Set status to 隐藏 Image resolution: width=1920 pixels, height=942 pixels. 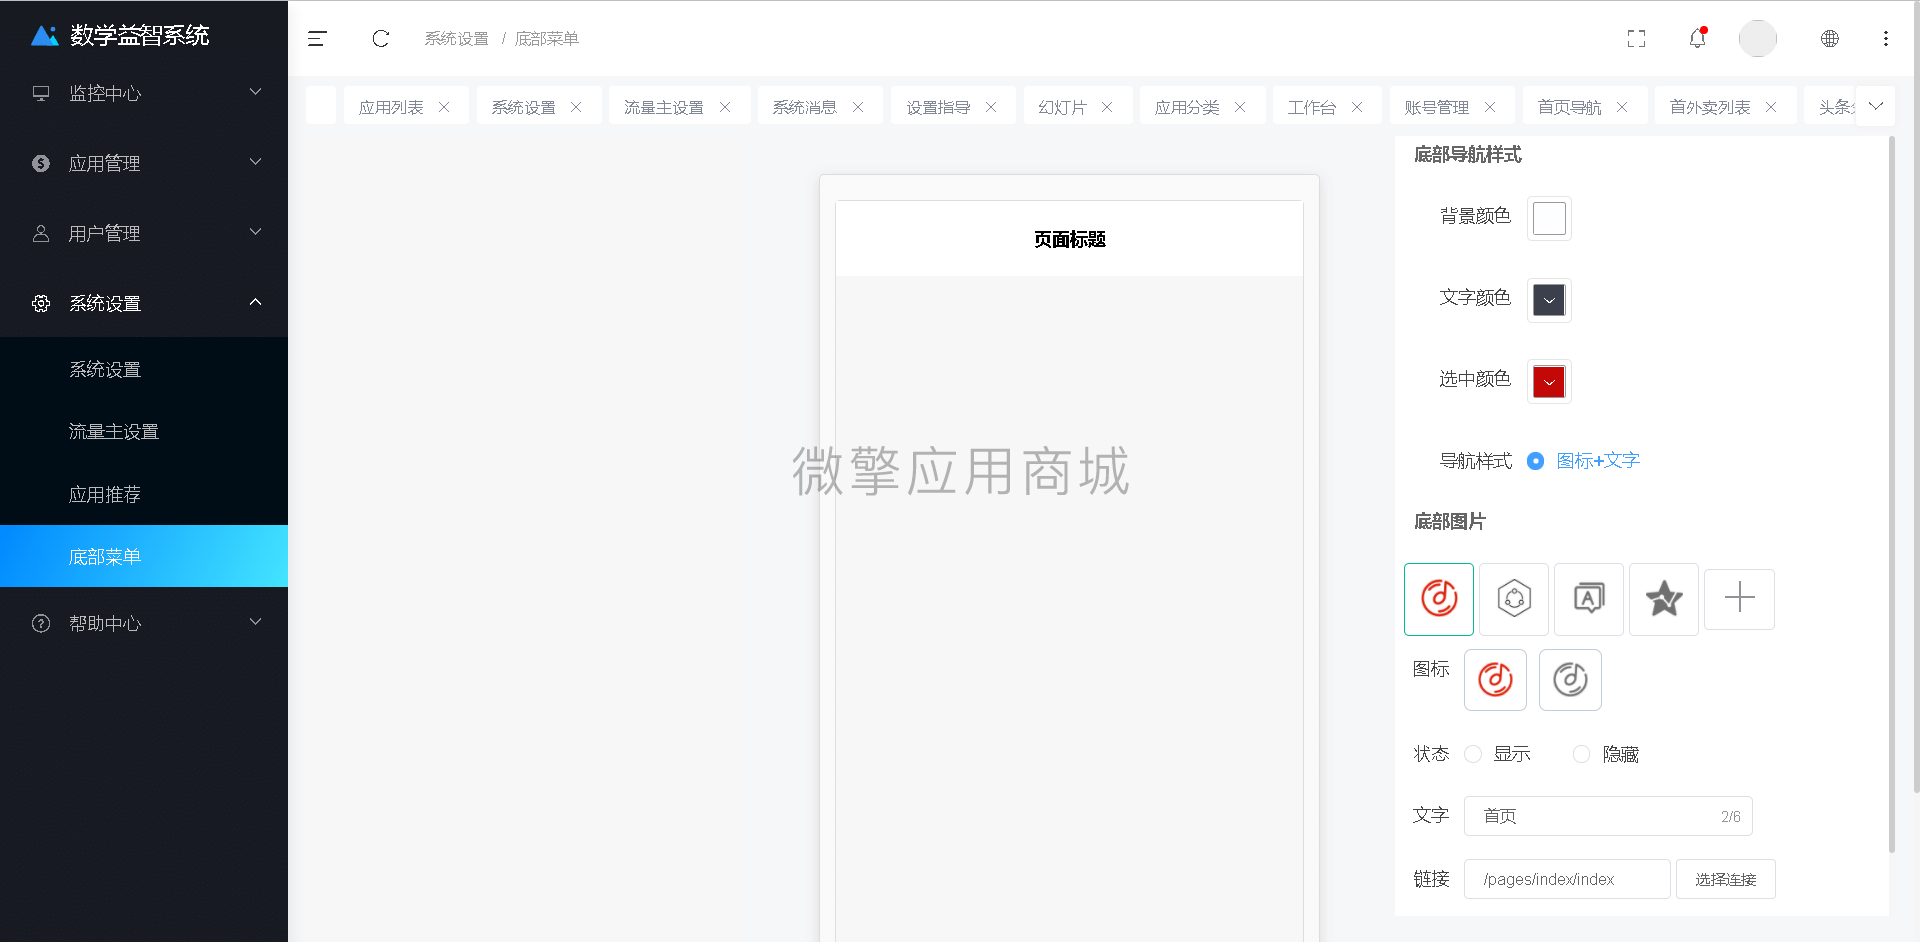click(x=1581, y=754)
